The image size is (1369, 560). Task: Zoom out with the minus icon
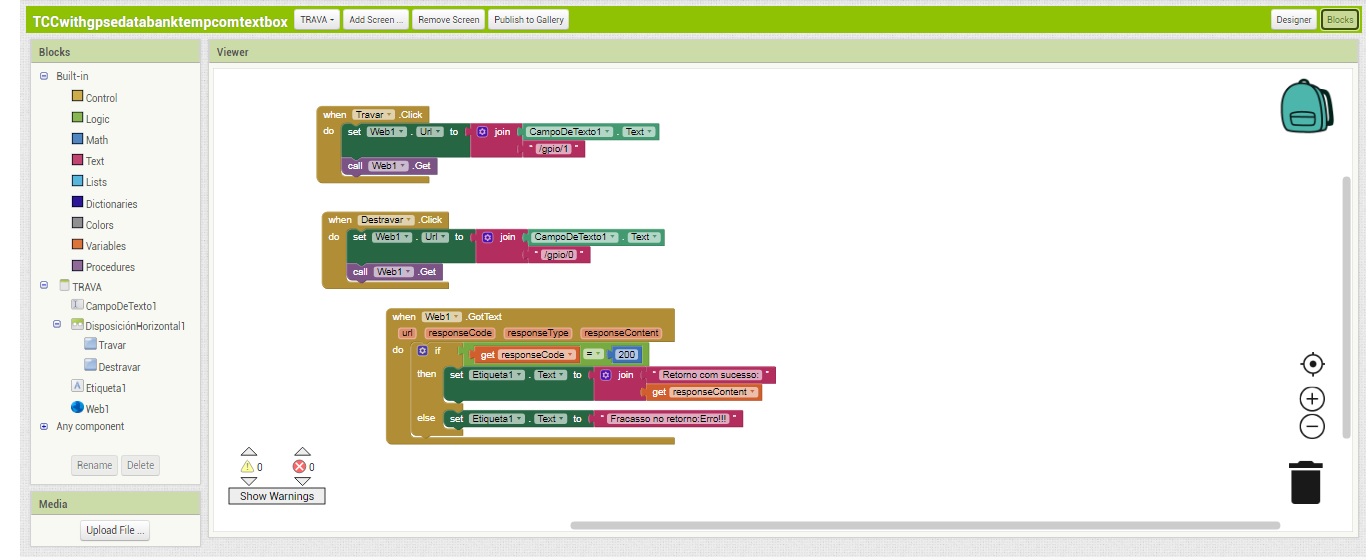pyautogui.click(x=1312, y=427)
